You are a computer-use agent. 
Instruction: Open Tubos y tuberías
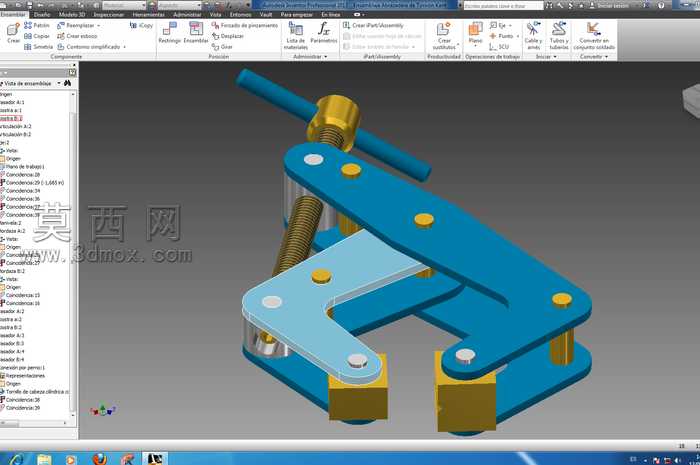559,35
